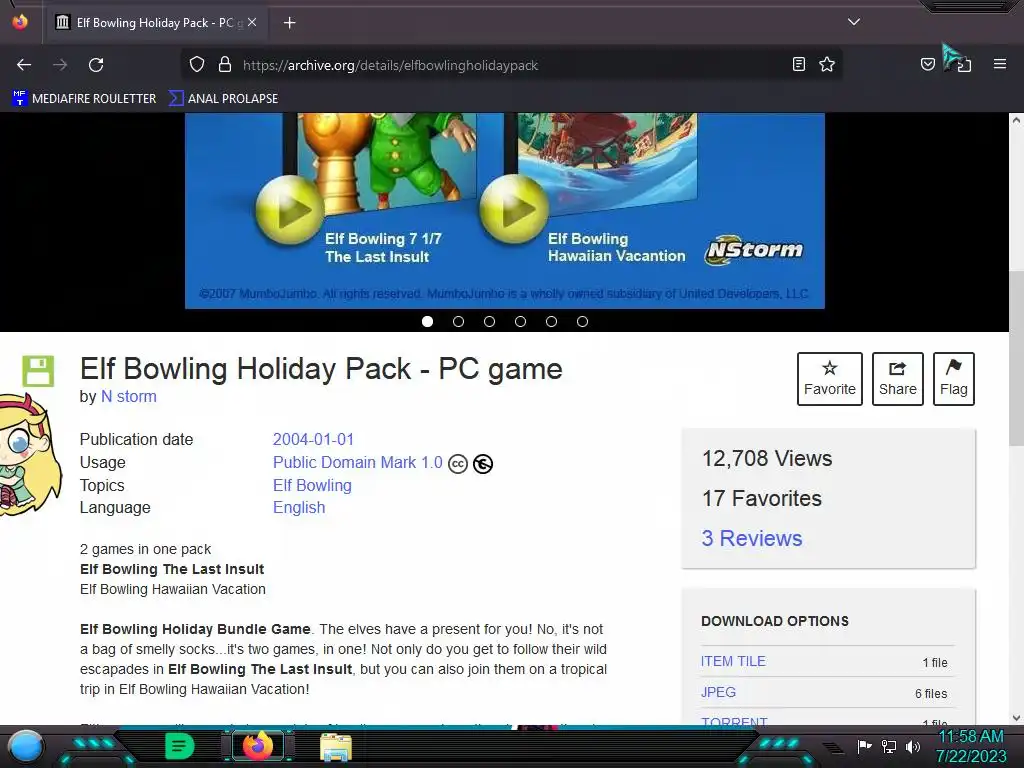Open the MEDIAFIRE ROULETTER bookmark

84,99
